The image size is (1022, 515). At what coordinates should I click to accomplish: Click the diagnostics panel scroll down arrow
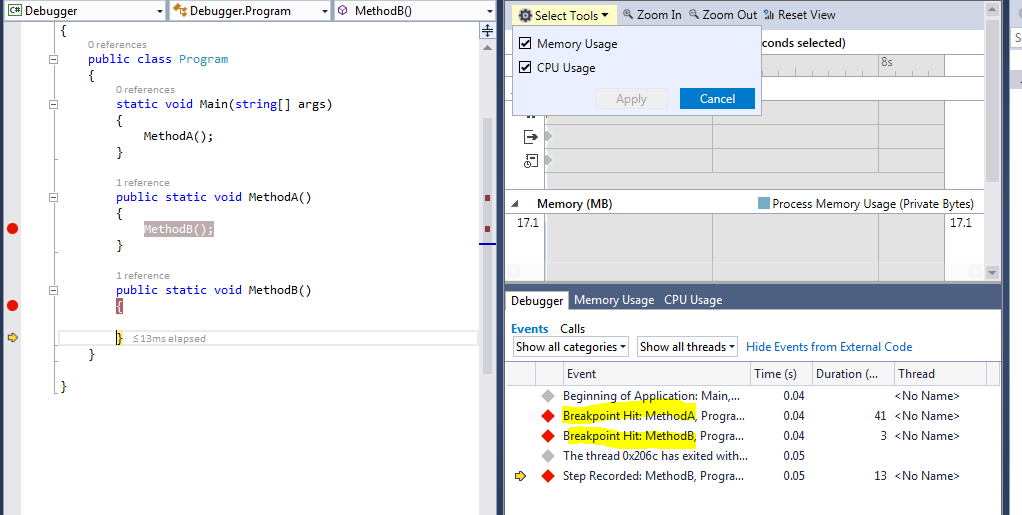pos(992,272)
